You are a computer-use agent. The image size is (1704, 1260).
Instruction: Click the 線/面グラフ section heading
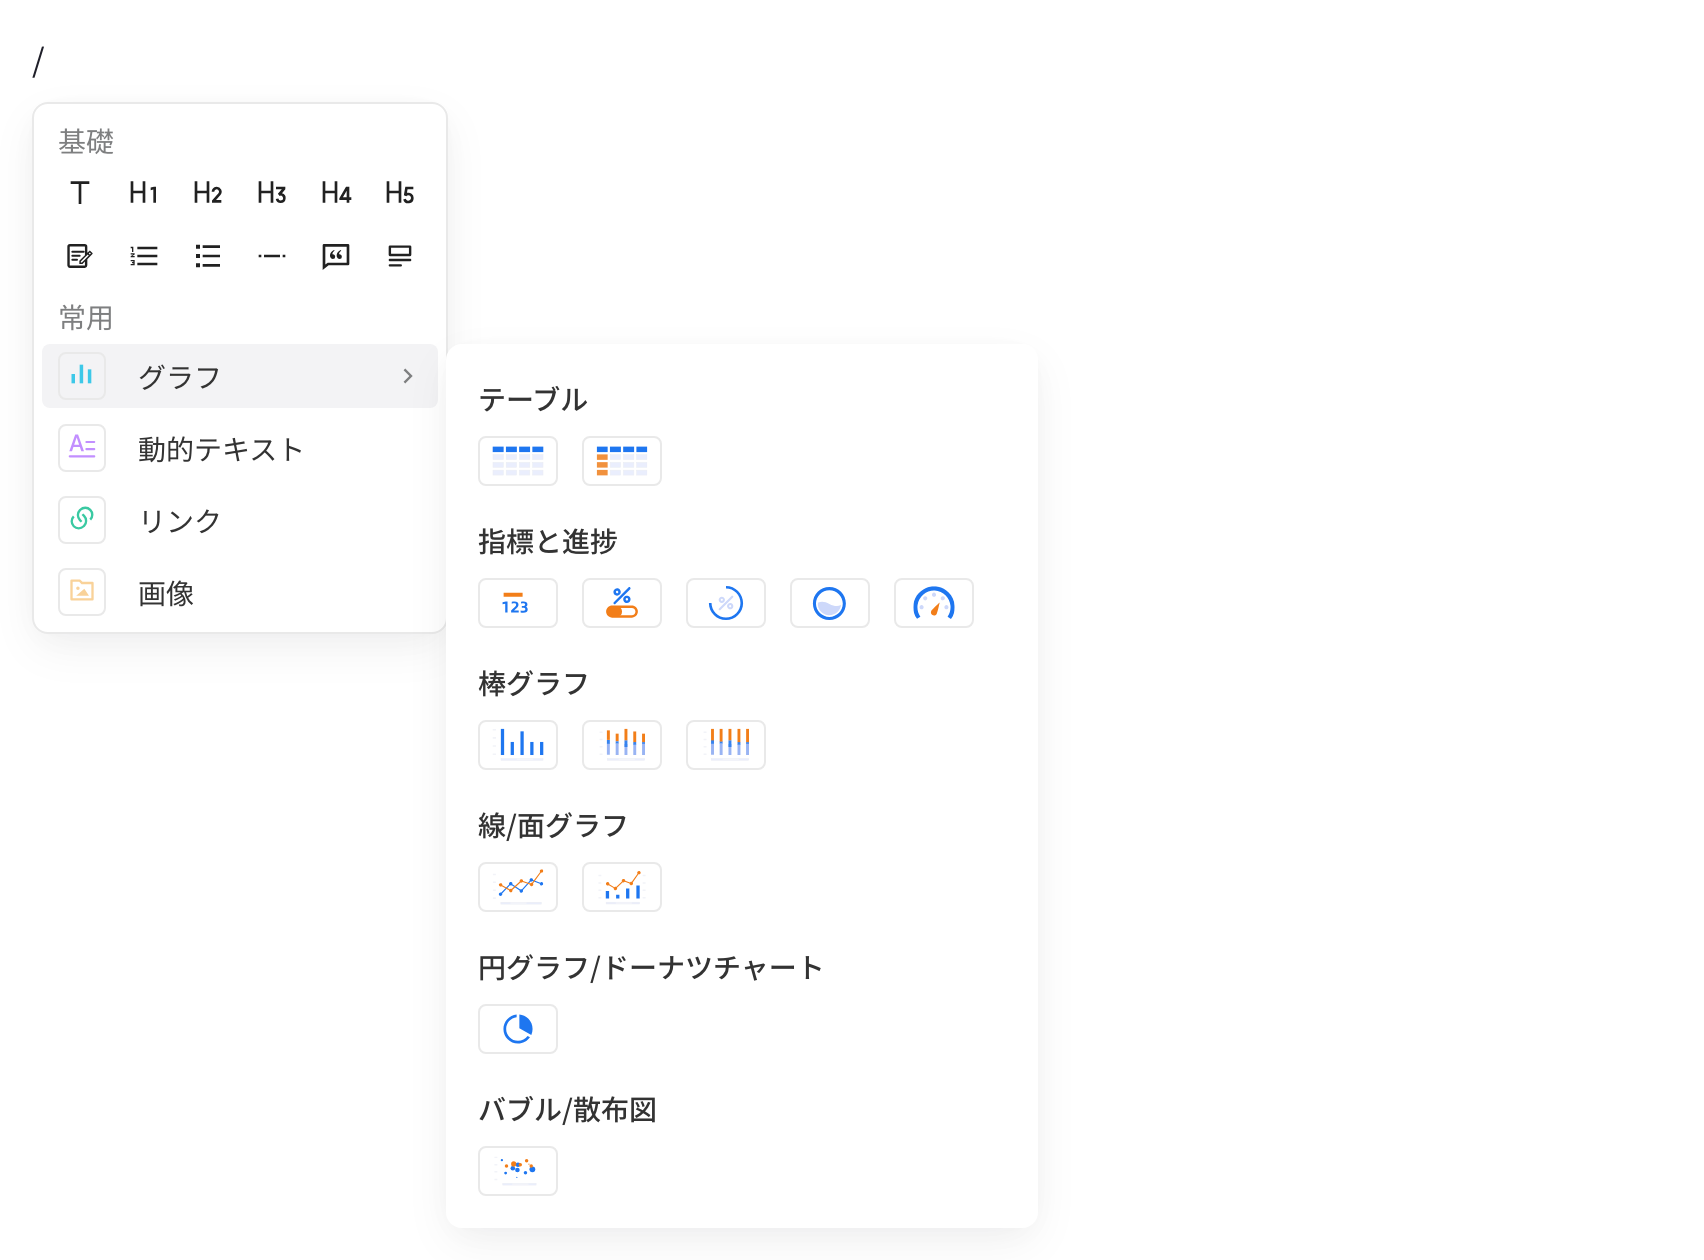coord(553,825)
